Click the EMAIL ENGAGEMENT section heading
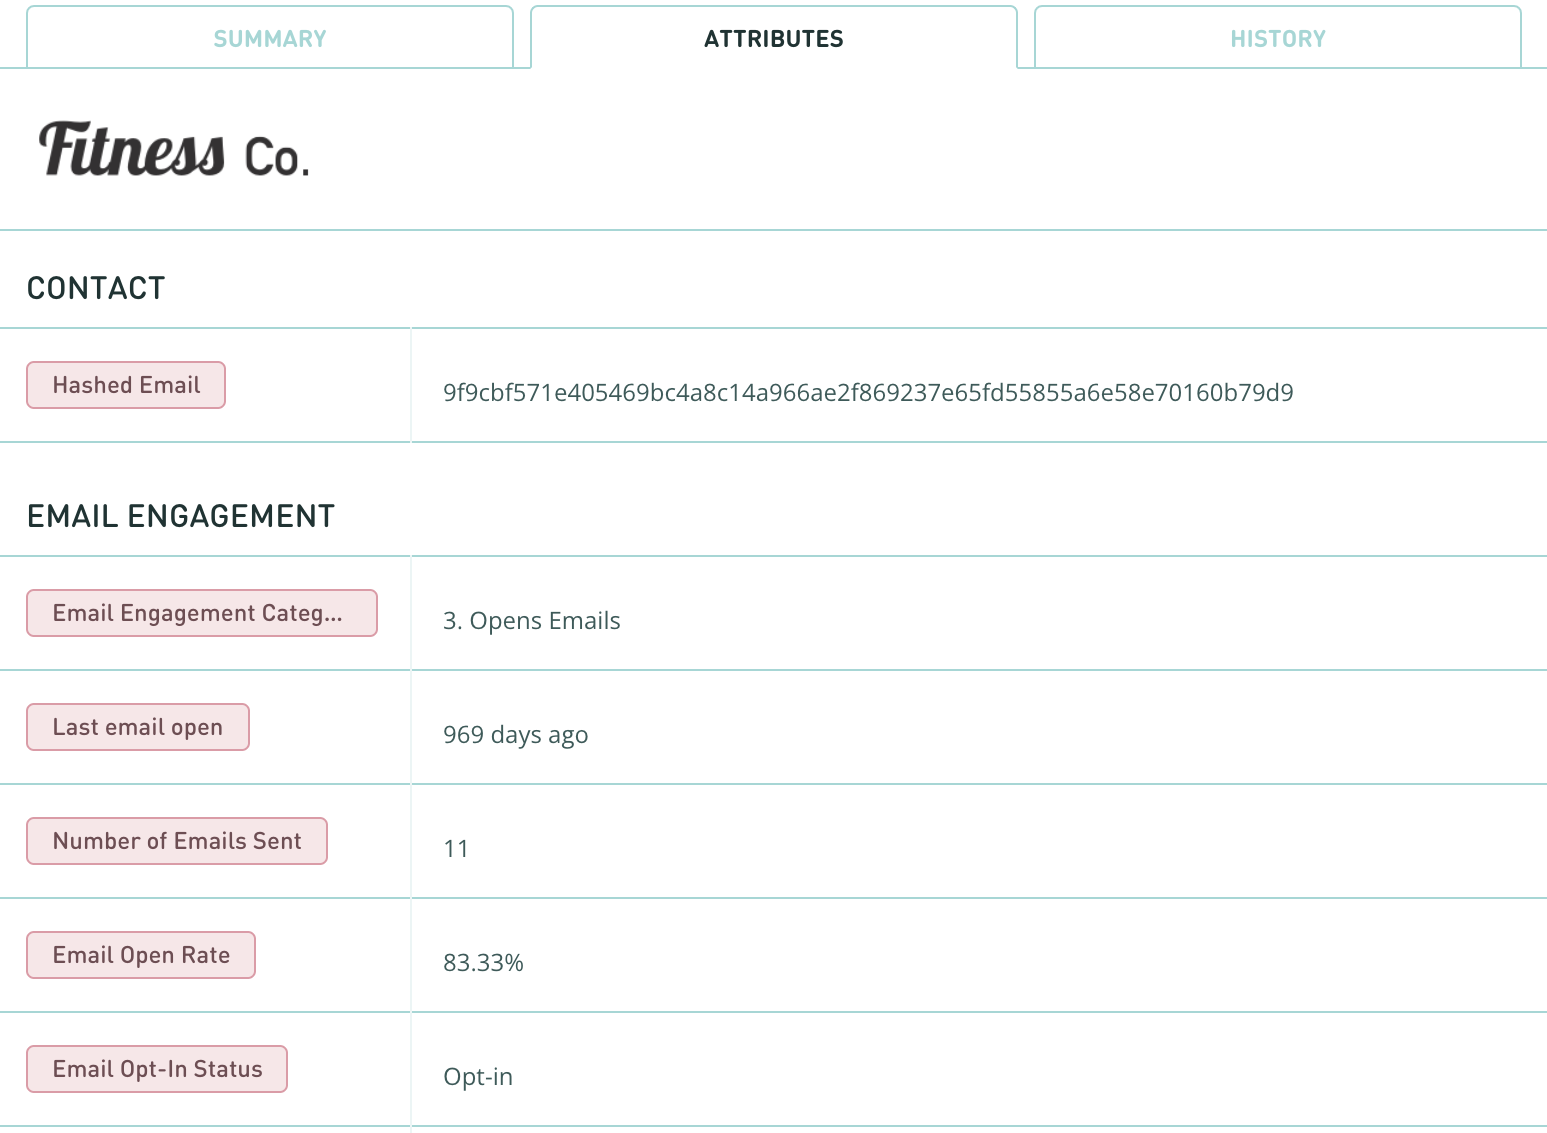The width and height of the screenshot is (1547, 1133). (x=181, y=516)
